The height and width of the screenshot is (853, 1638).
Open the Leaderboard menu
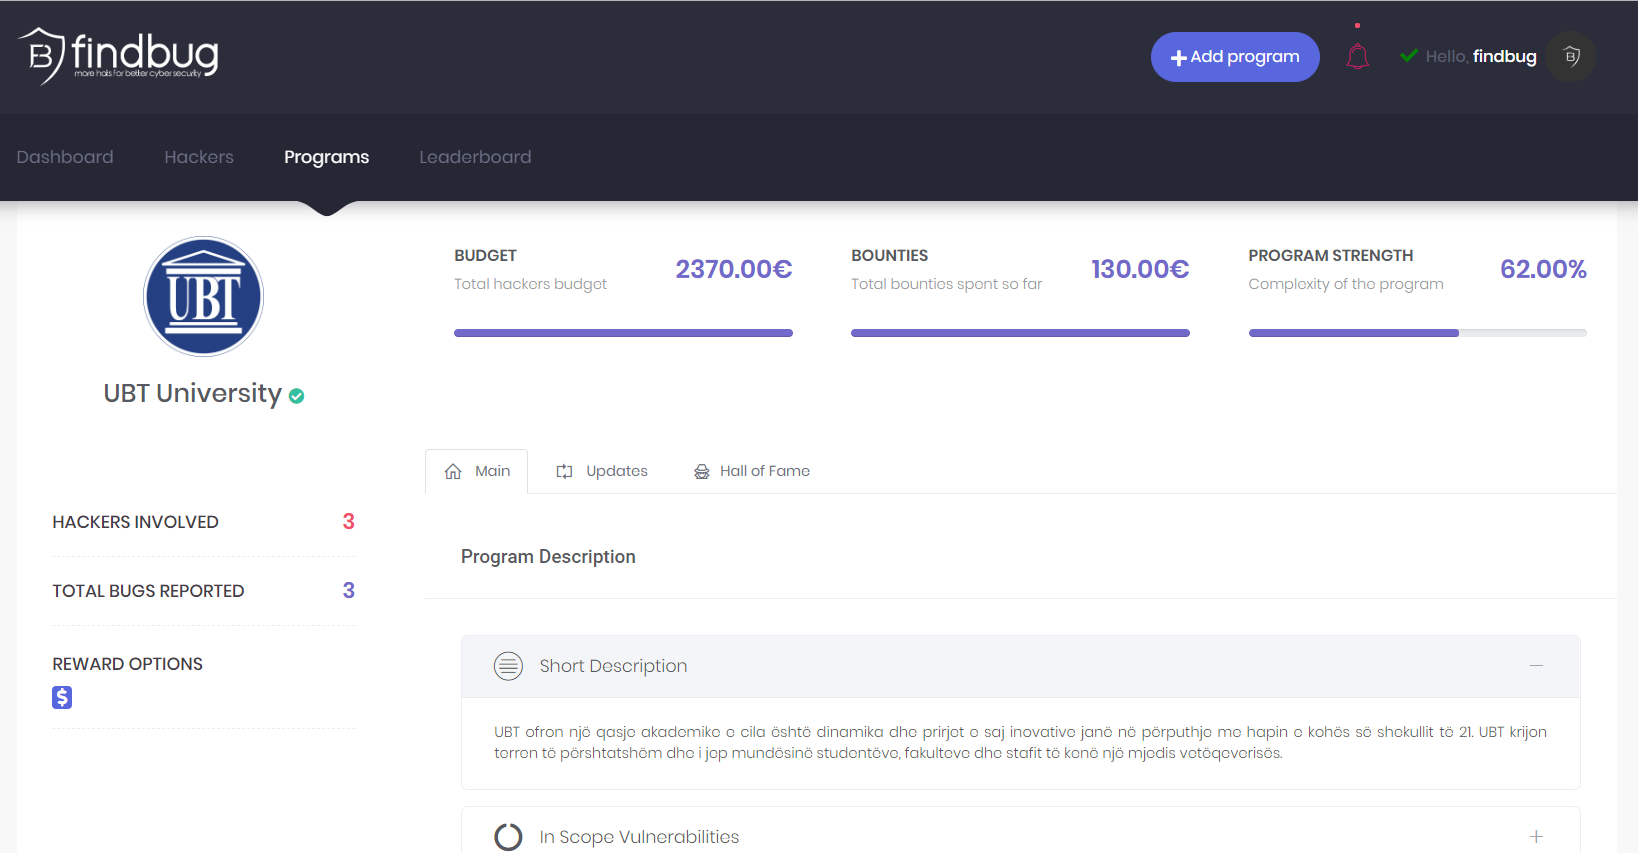point(475,157)
